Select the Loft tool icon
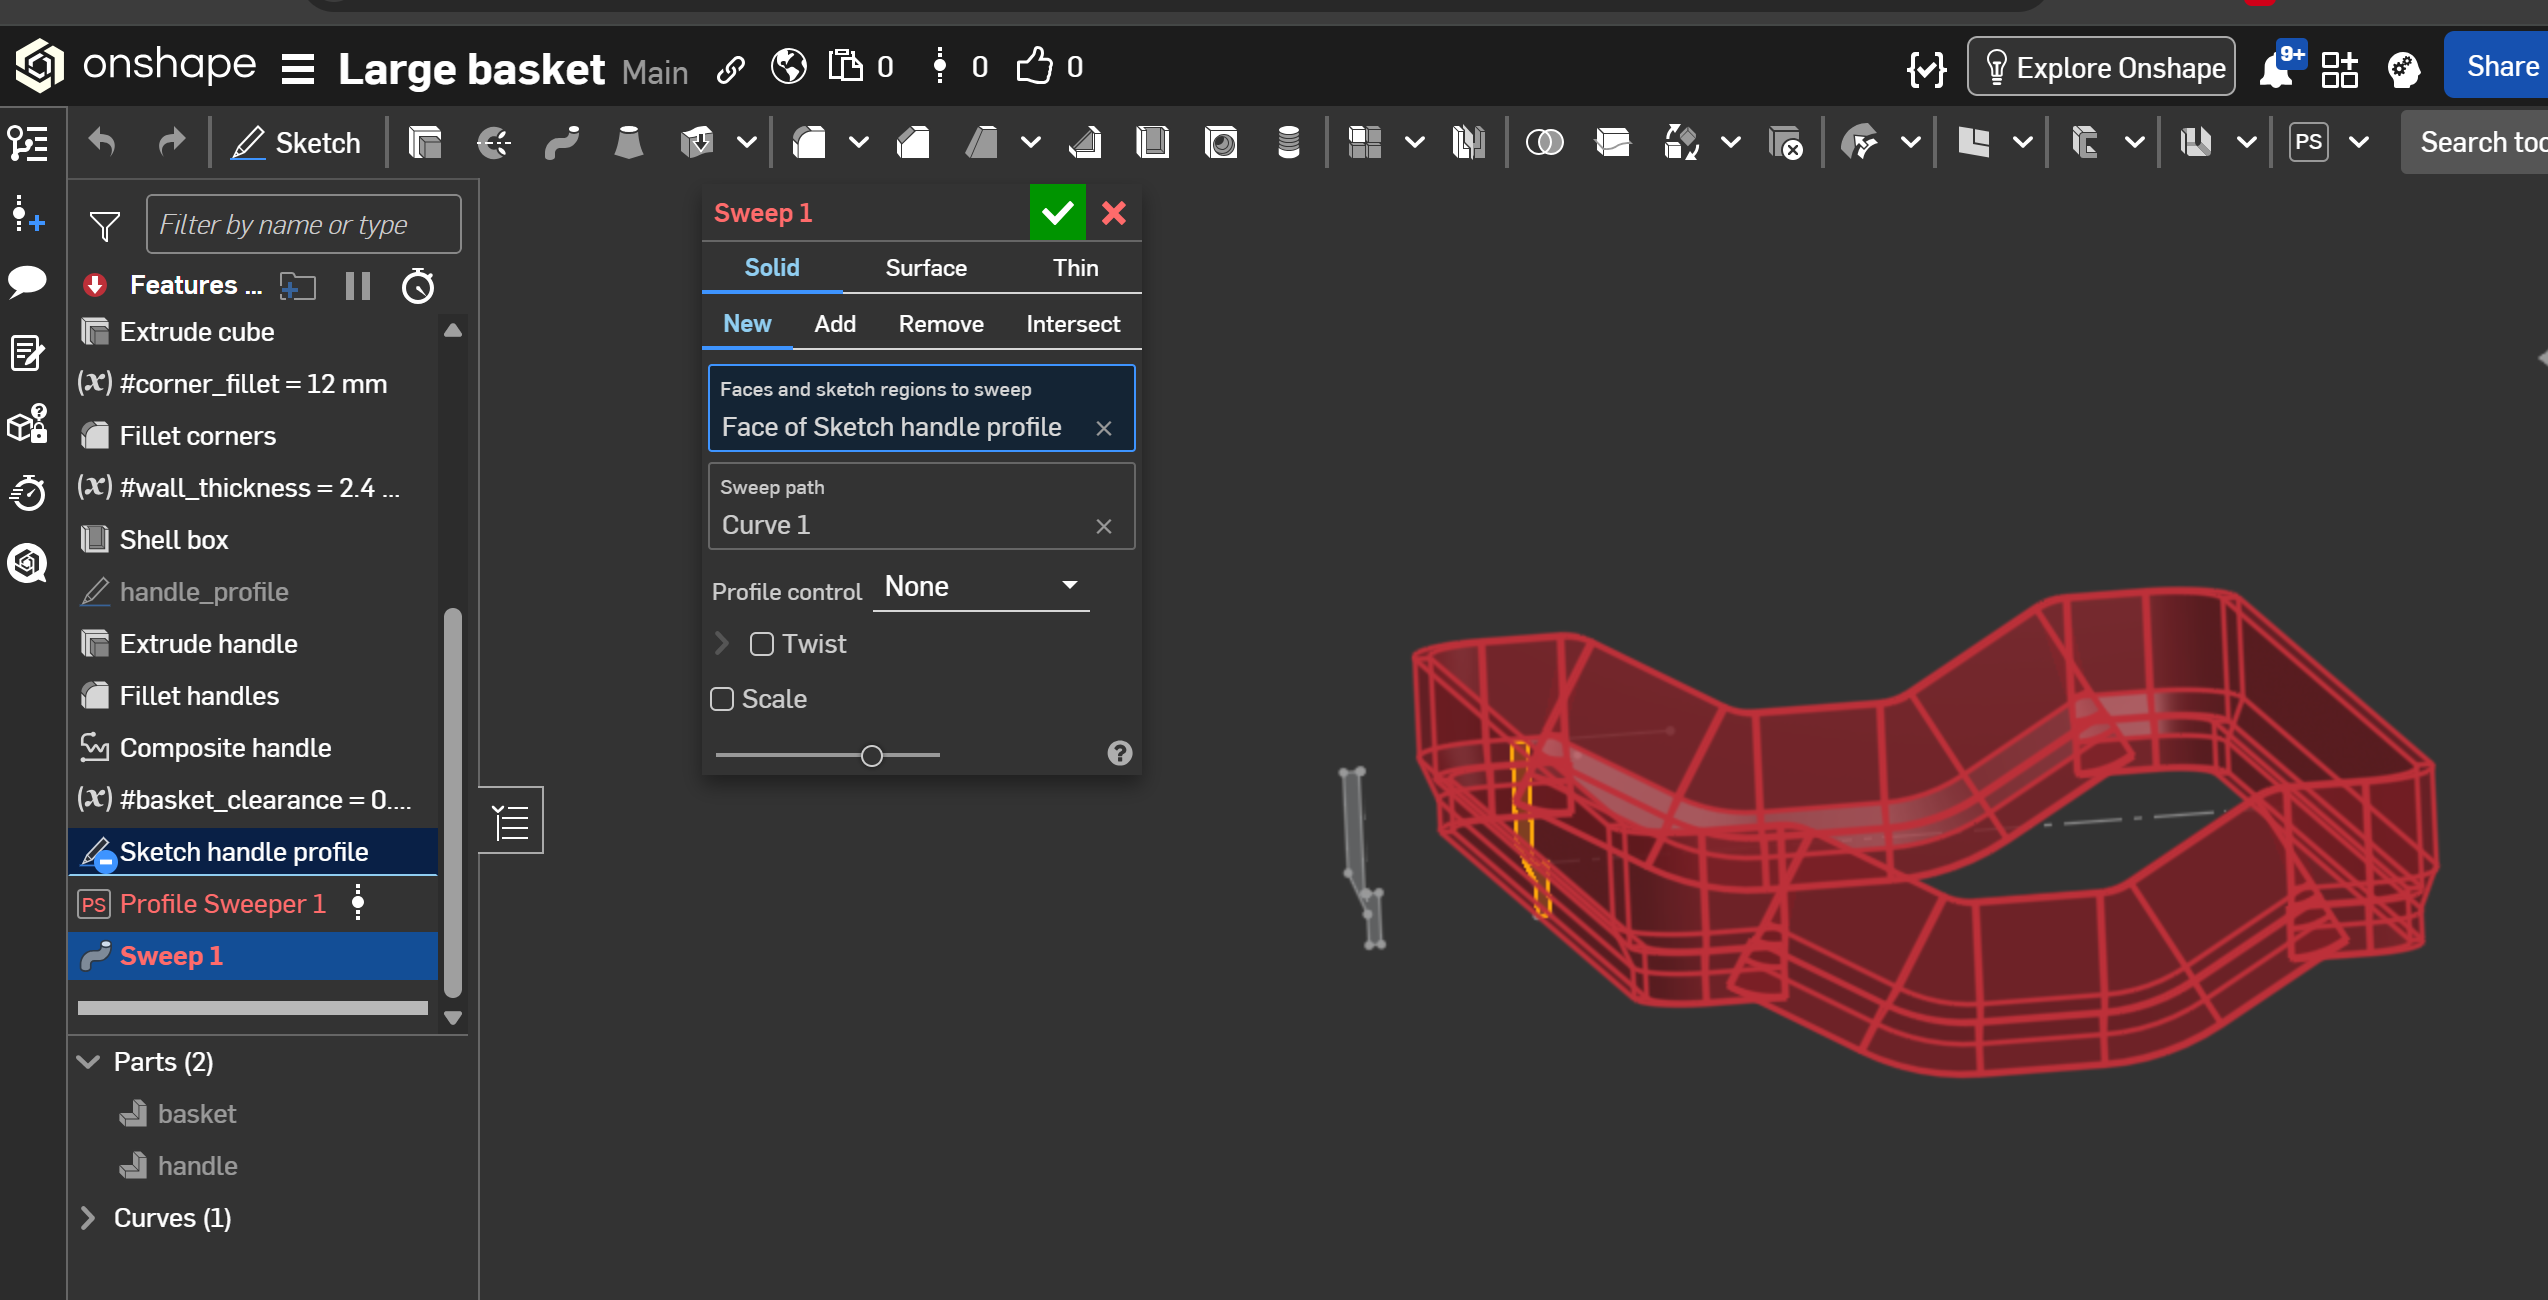 tap(628, 143)
